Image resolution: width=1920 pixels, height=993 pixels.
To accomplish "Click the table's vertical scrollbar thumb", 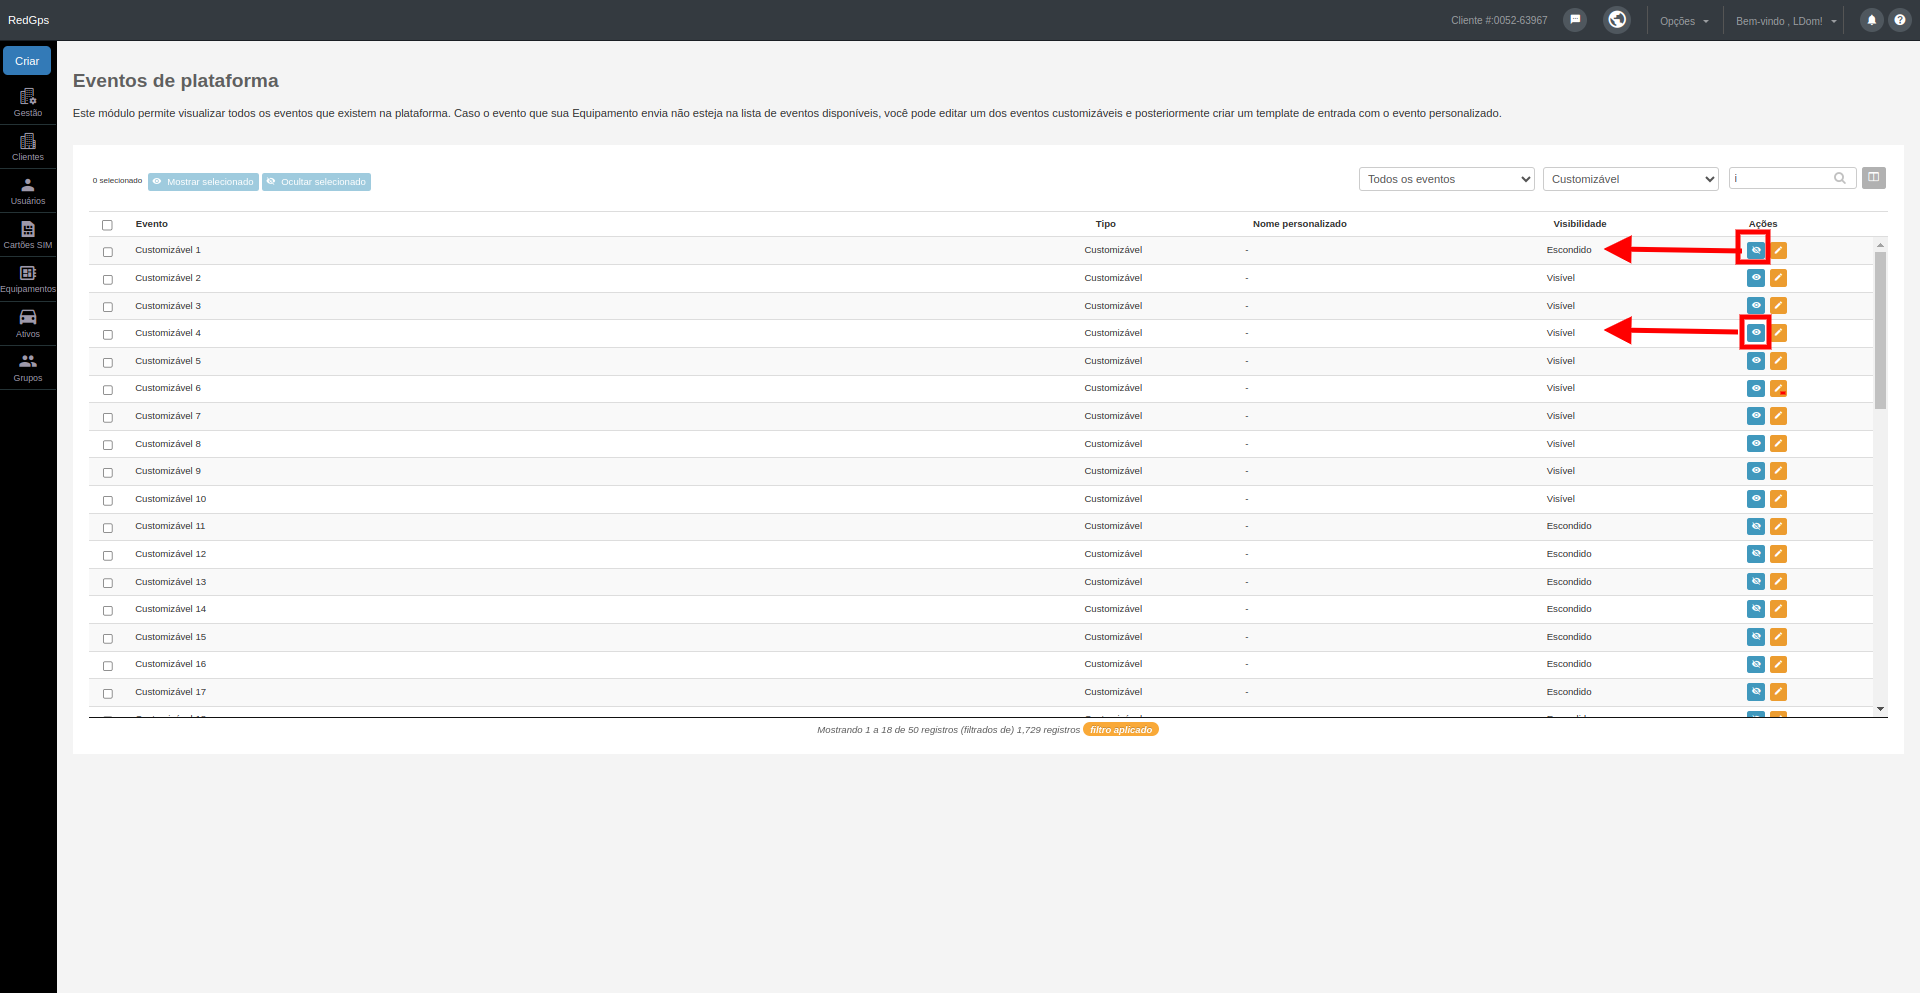I will [x=1880, y=330].
